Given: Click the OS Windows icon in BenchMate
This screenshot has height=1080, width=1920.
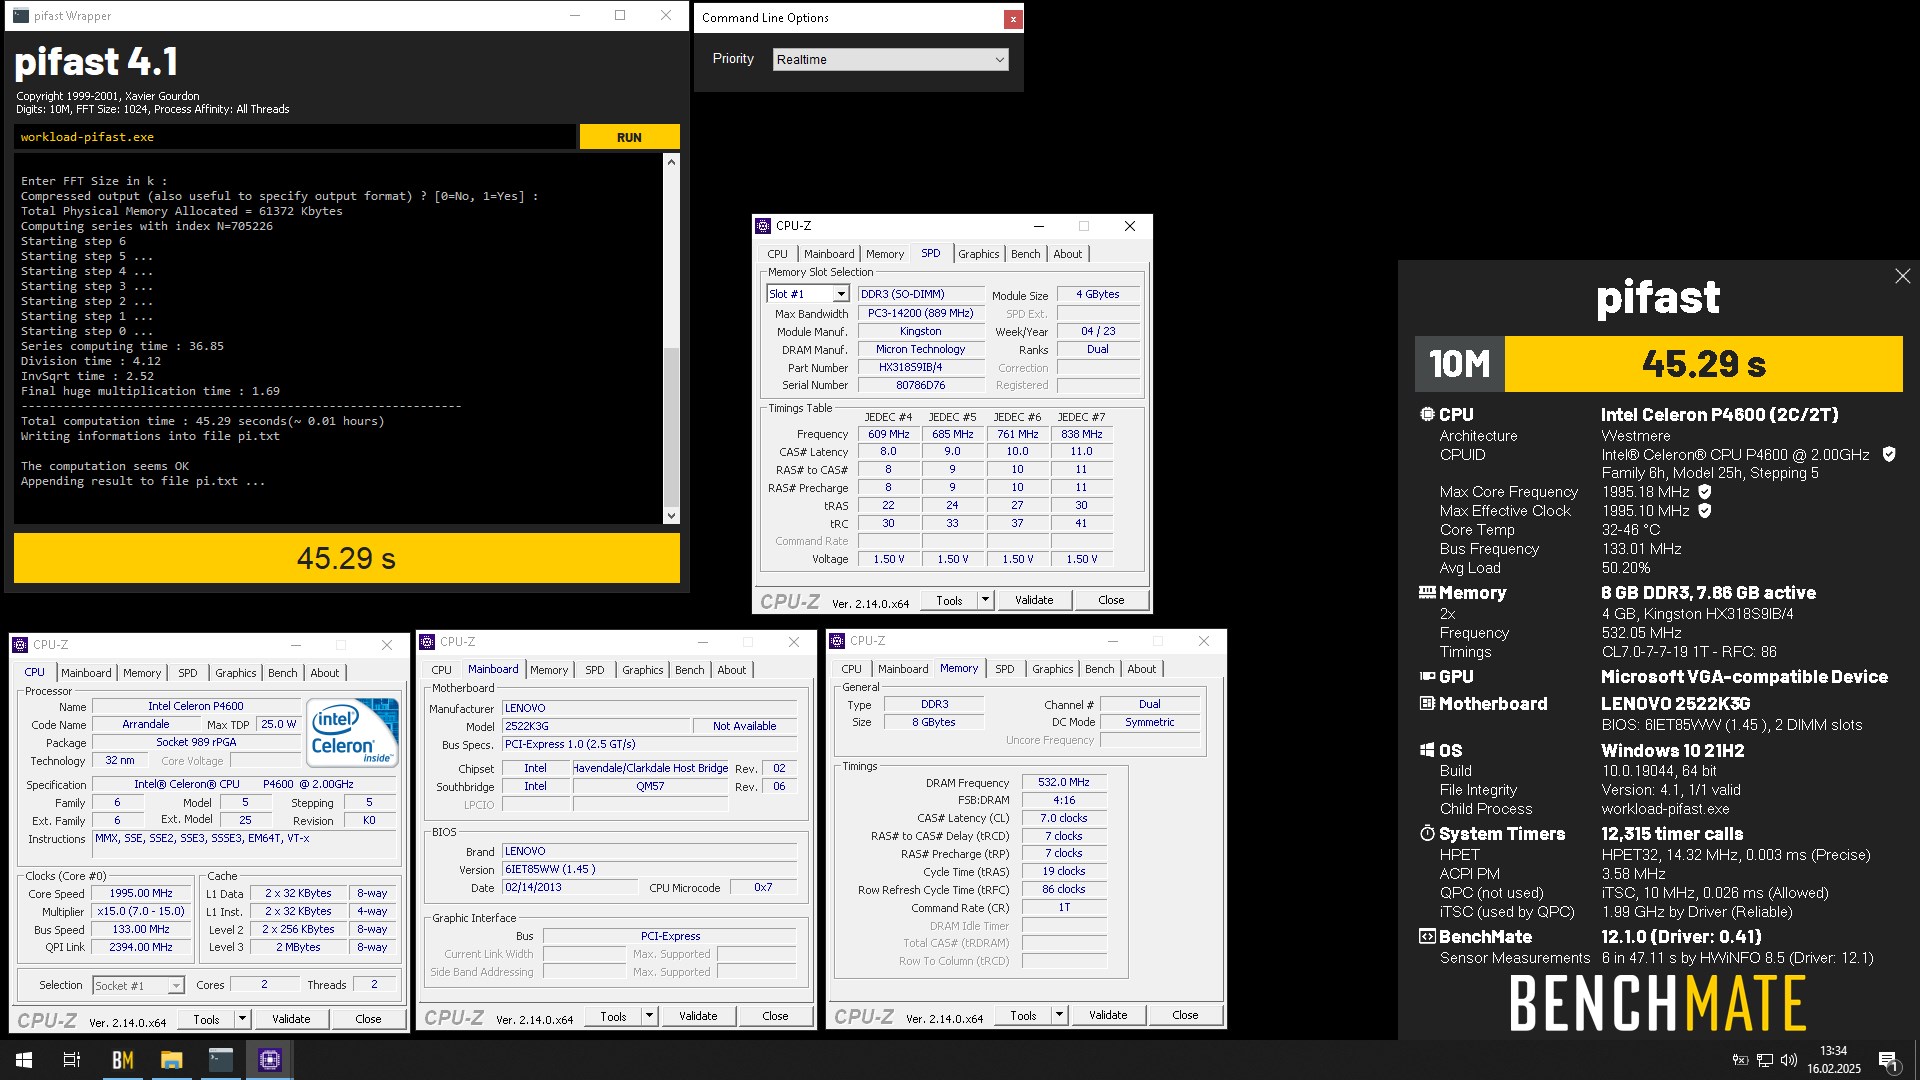Looking at the screenshot, I should [x=1427, y=750].
